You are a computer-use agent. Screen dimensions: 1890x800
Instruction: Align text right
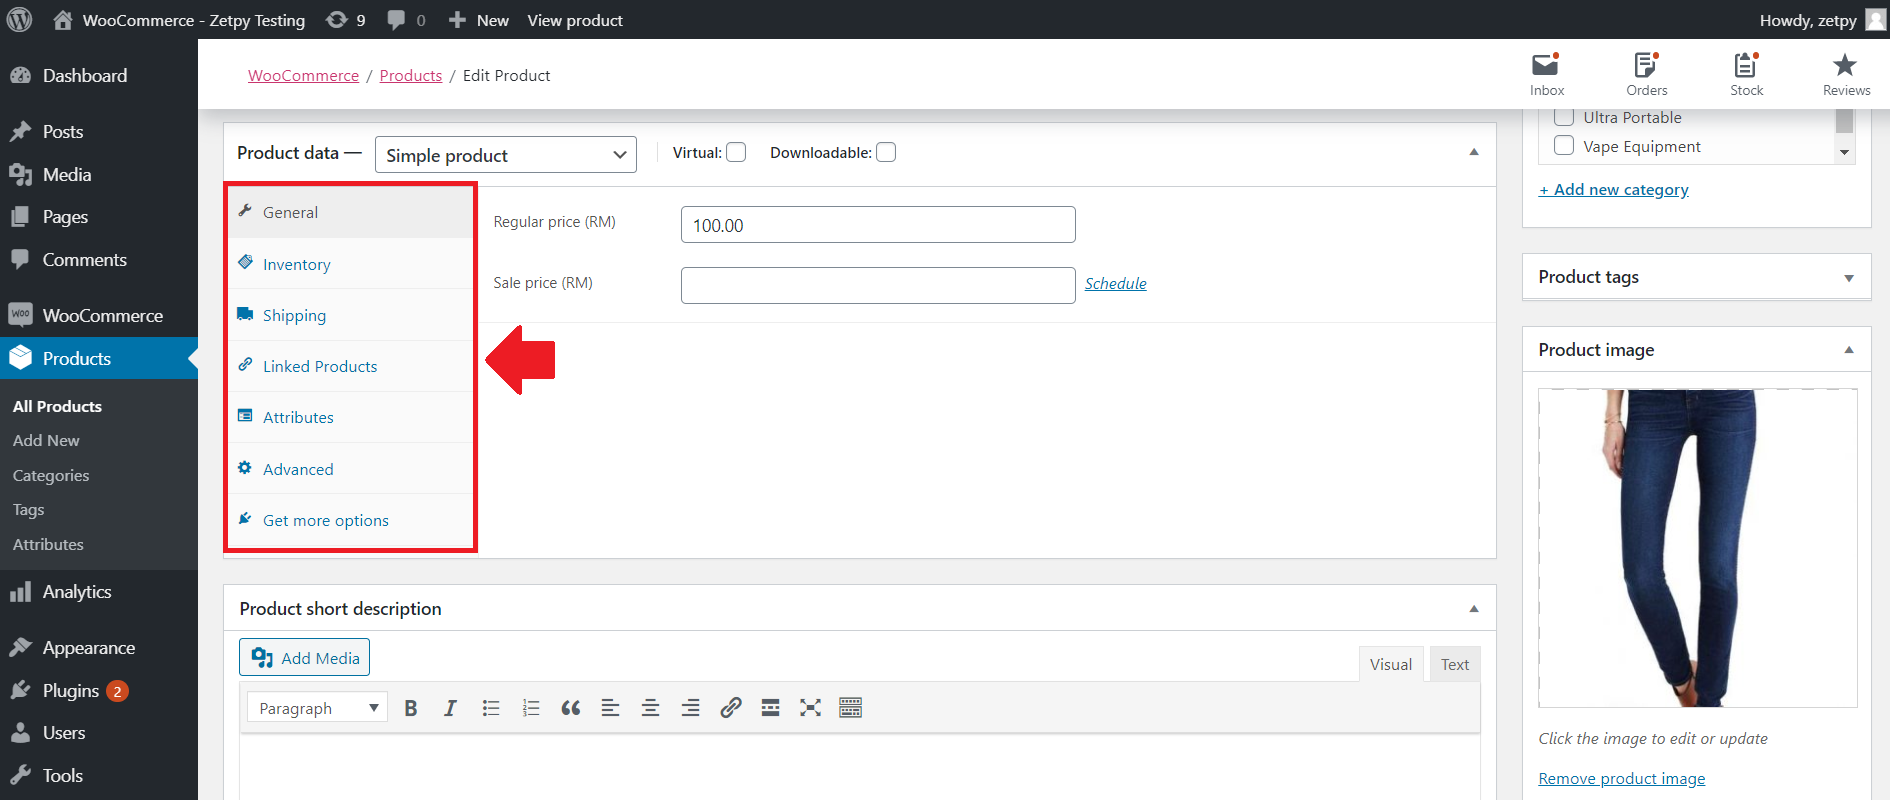tap(690, 708)
